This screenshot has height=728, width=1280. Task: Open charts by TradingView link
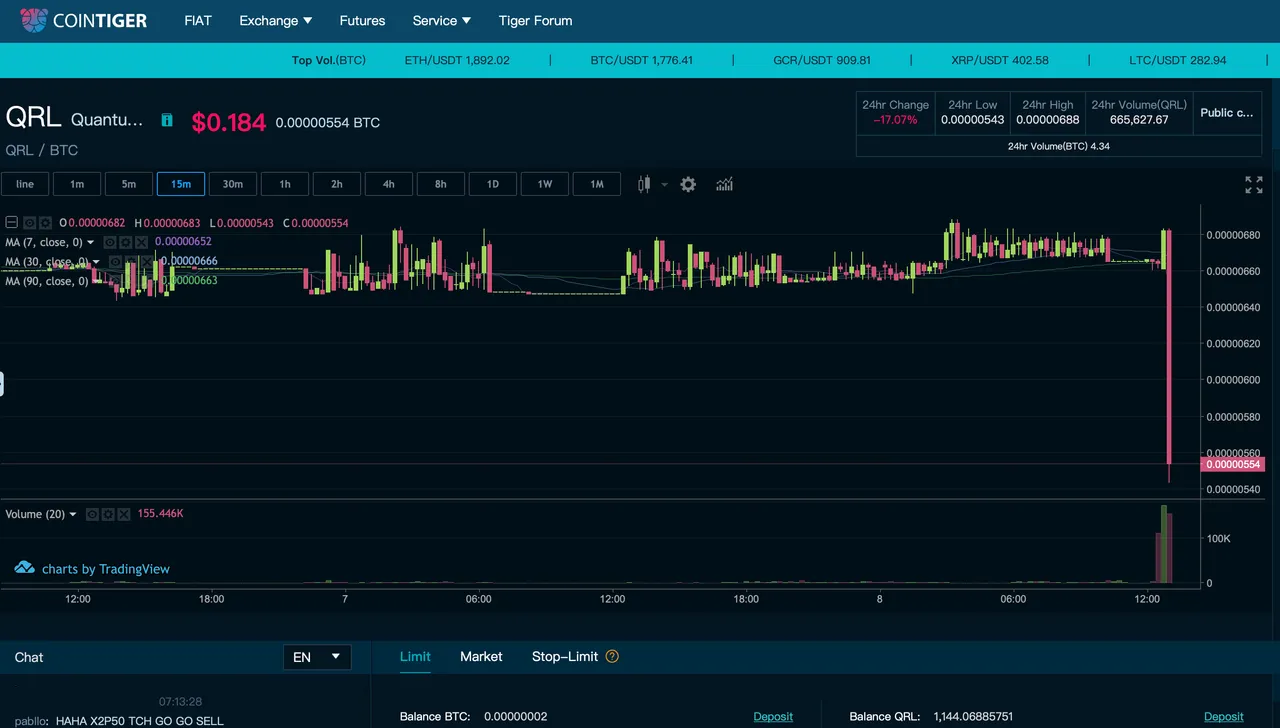106,569
